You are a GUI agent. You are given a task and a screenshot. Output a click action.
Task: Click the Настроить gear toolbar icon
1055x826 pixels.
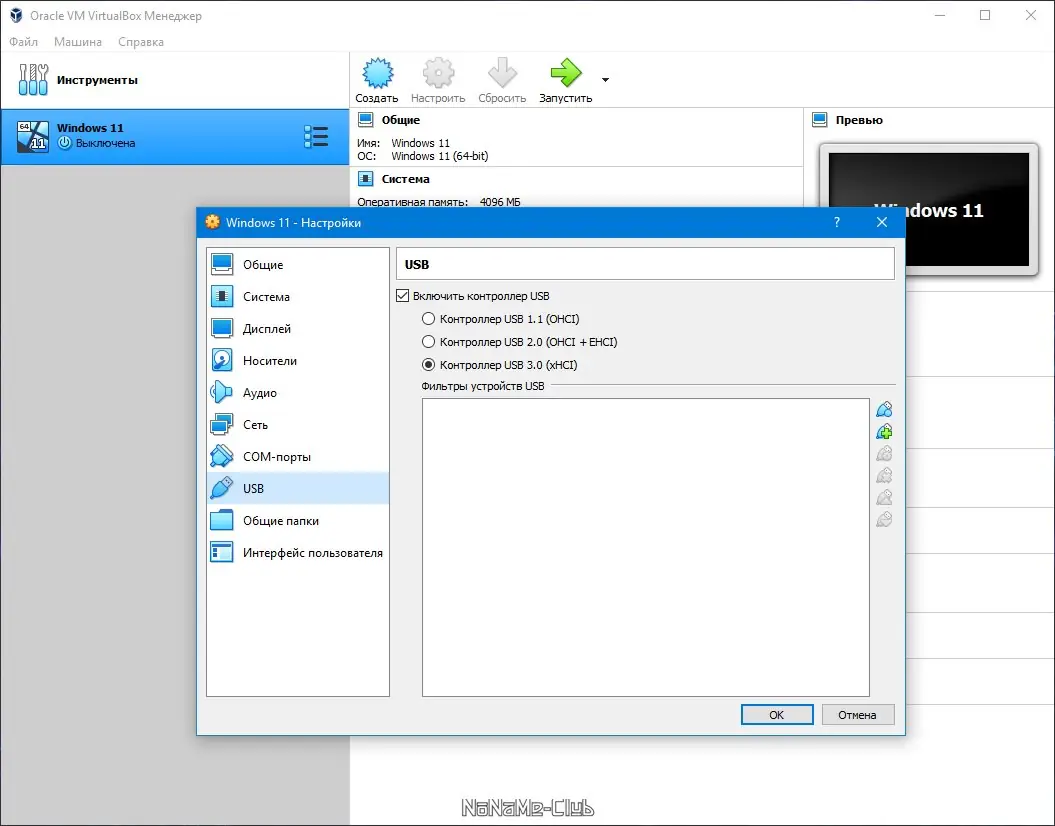[x=438, y=73]
